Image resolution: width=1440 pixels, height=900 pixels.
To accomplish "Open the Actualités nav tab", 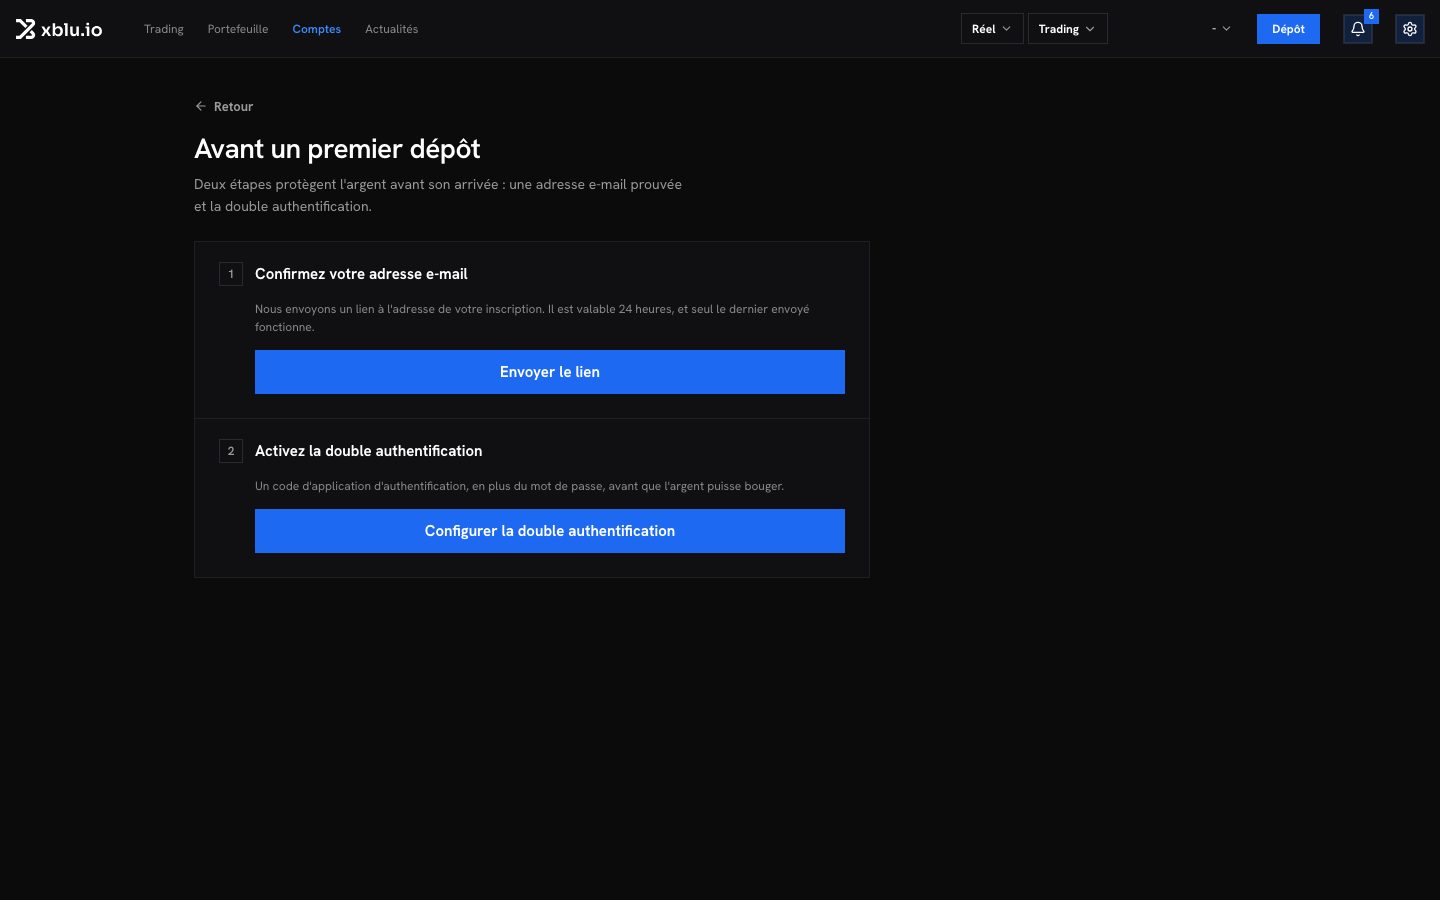I will tap(392, 29).
